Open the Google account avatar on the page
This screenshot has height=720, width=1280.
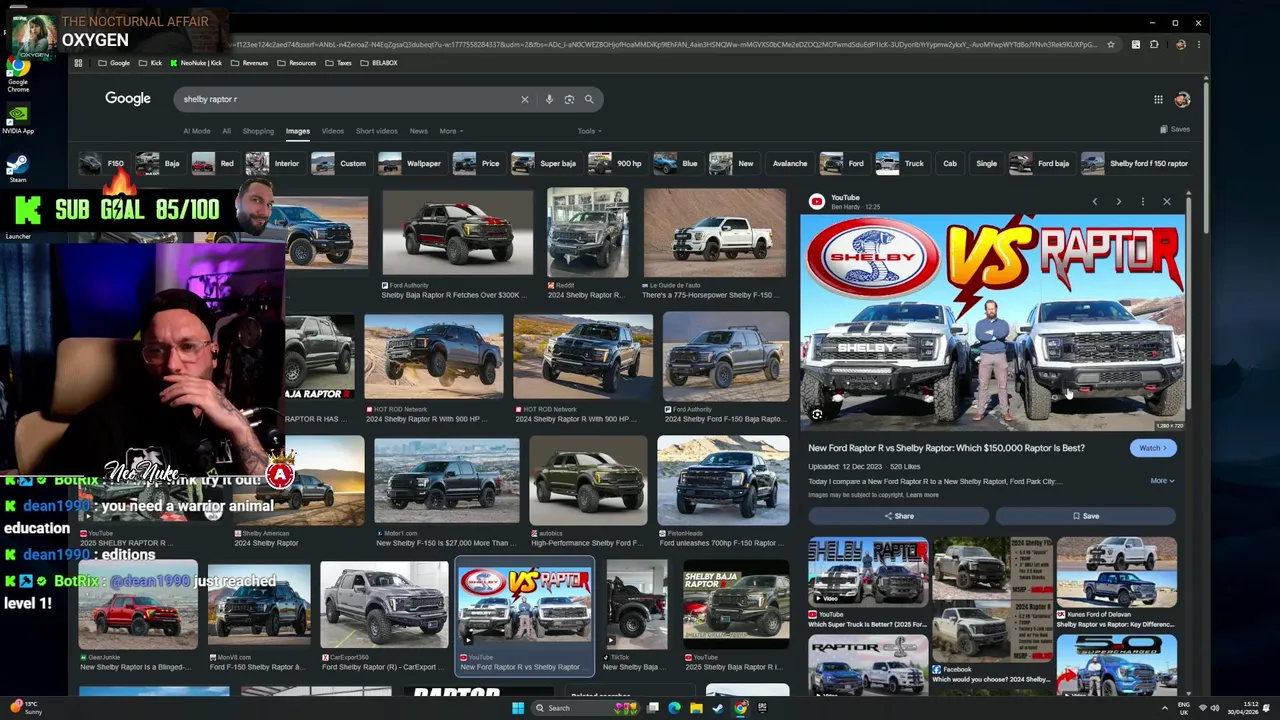[1182, 99]
